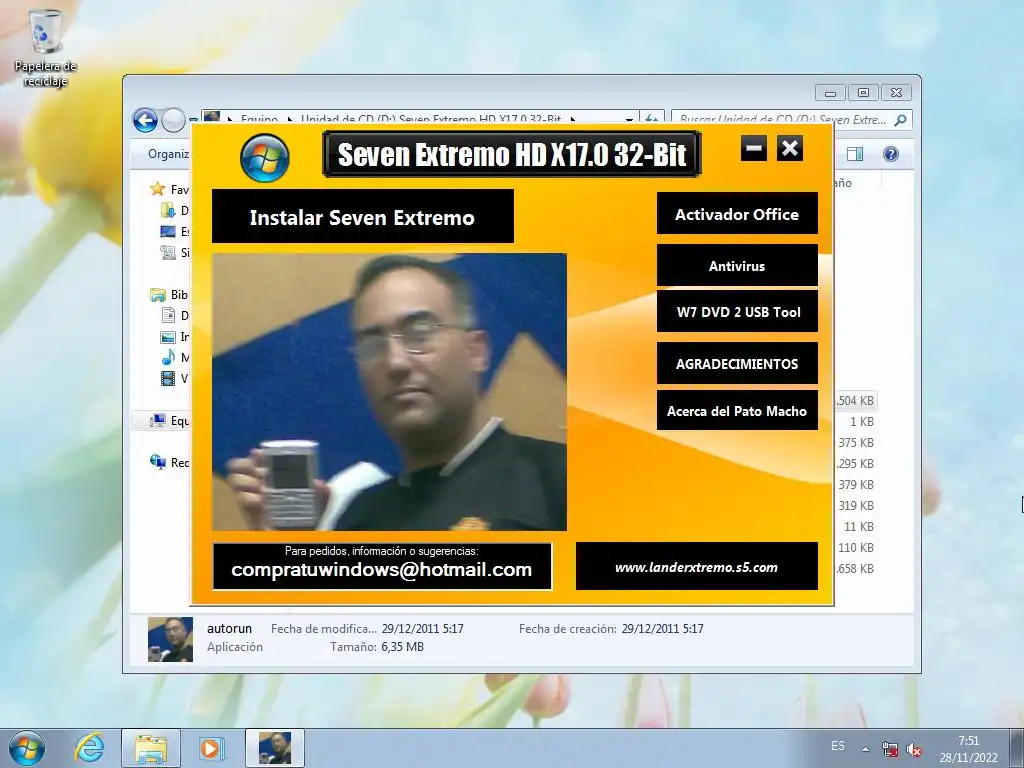Click the 1 KB size cell
The width and height of the screenshot is (1024, 768).
861,421
